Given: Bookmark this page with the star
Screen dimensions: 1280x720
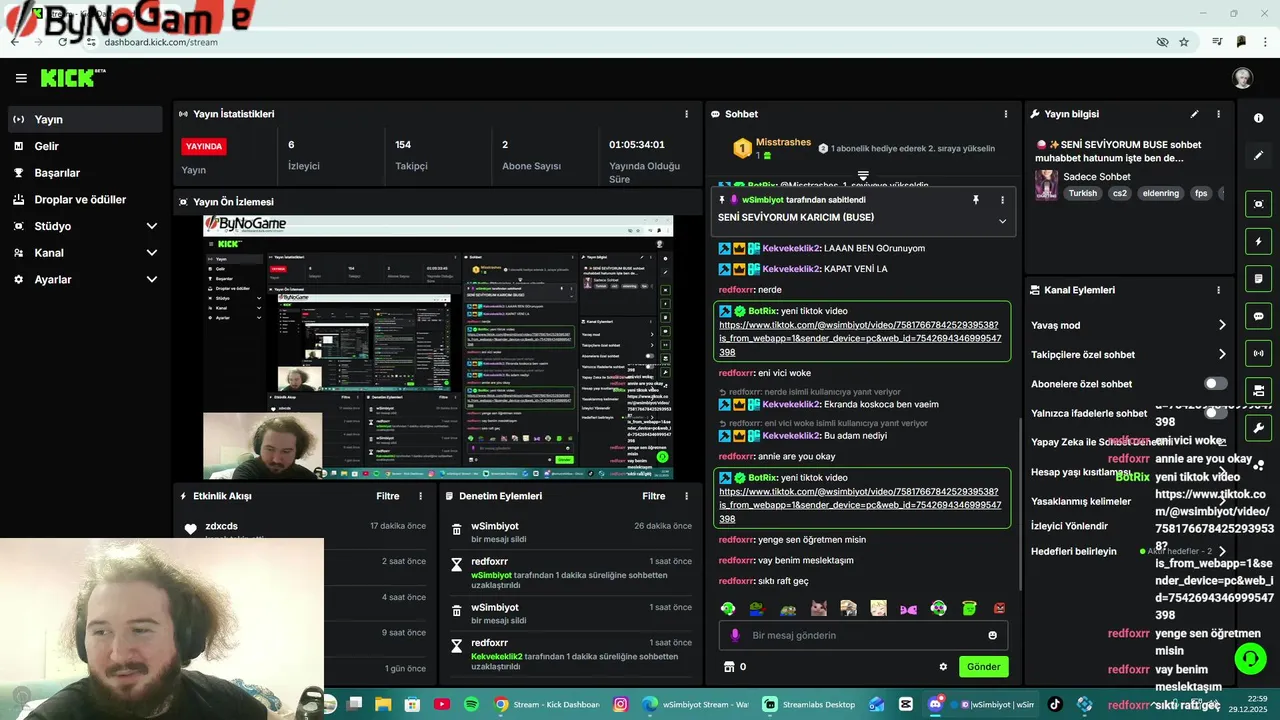Looking at the screenshot, I should (1184, 42).
